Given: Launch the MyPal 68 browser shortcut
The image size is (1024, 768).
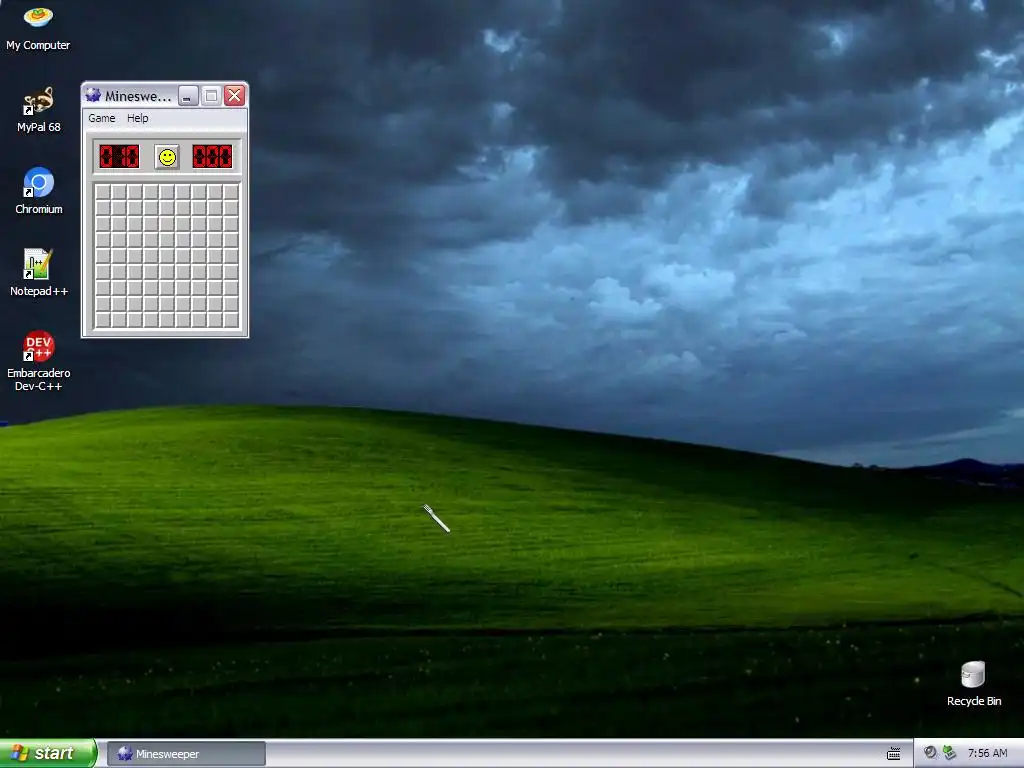Looking at the screenshot, I should point(39,110).
